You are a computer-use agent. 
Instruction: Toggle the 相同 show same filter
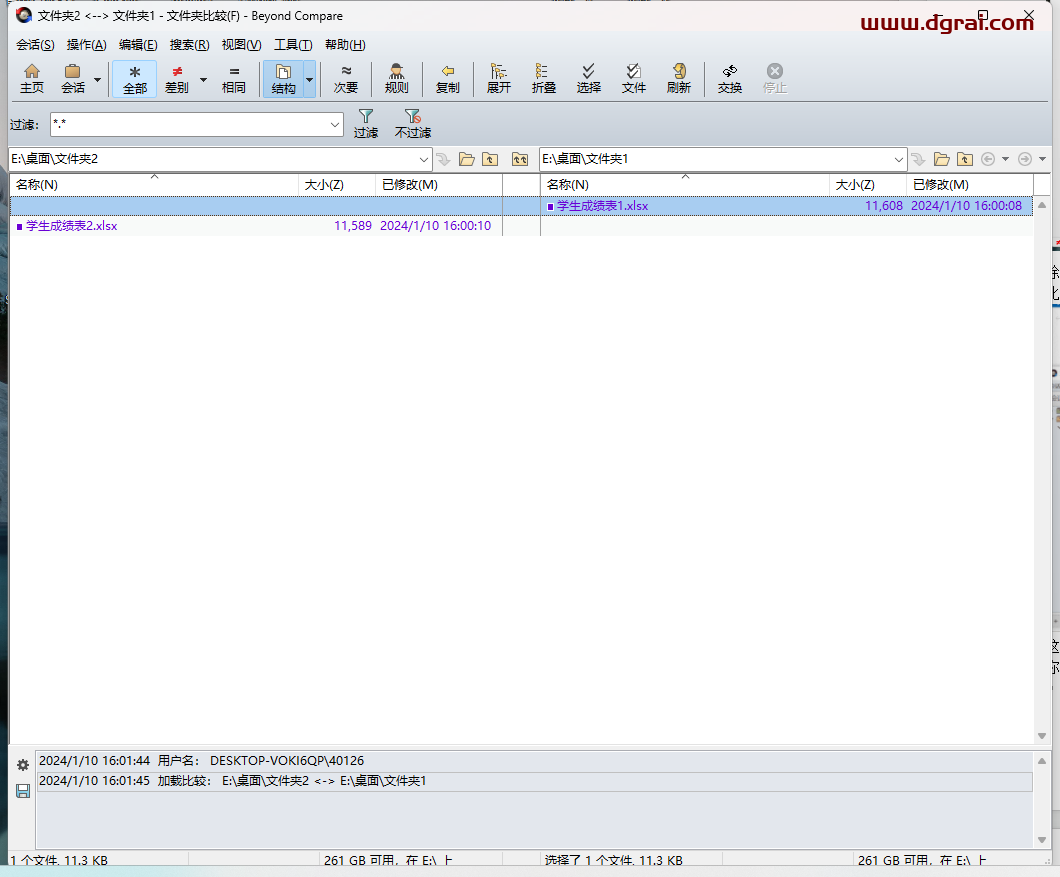(x=234, y=78)
